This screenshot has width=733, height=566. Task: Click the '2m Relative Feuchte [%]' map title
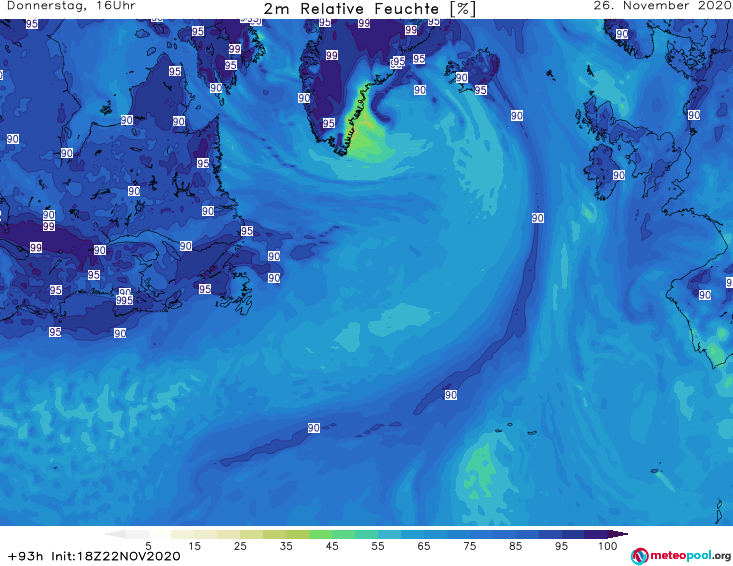coord(369,9)
